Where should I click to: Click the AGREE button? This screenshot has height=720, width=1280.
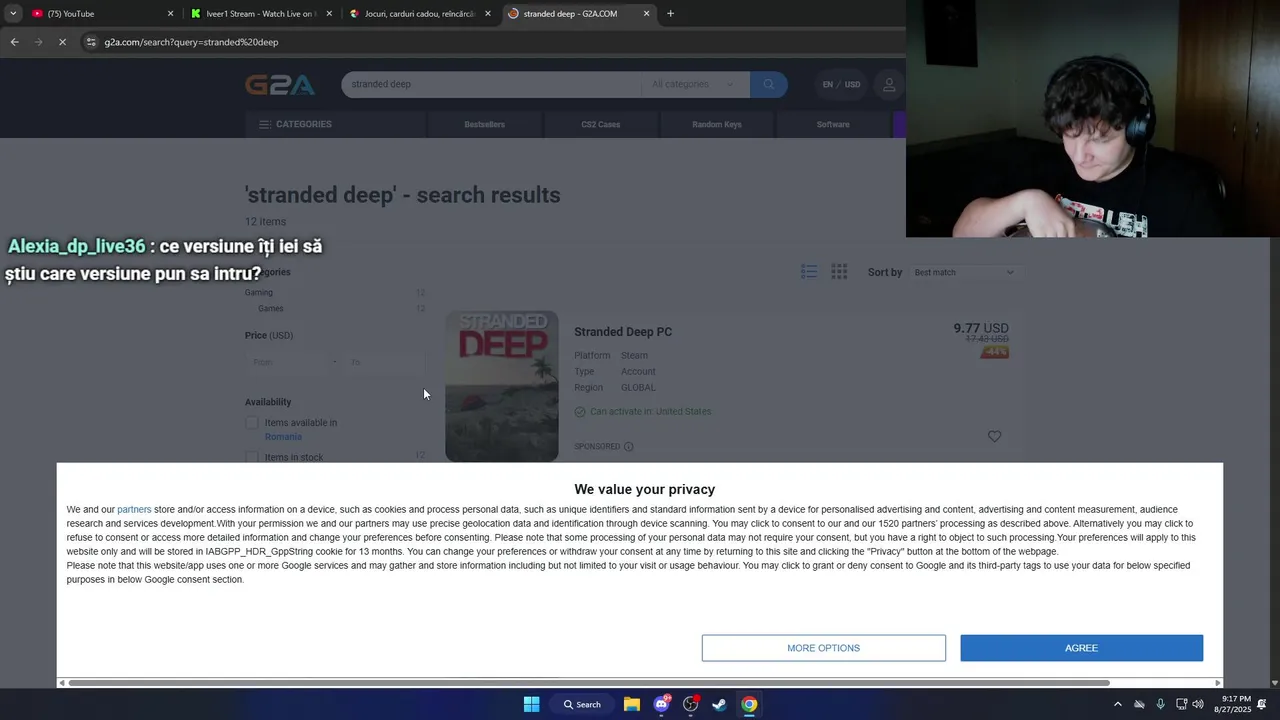[1081, 648]
